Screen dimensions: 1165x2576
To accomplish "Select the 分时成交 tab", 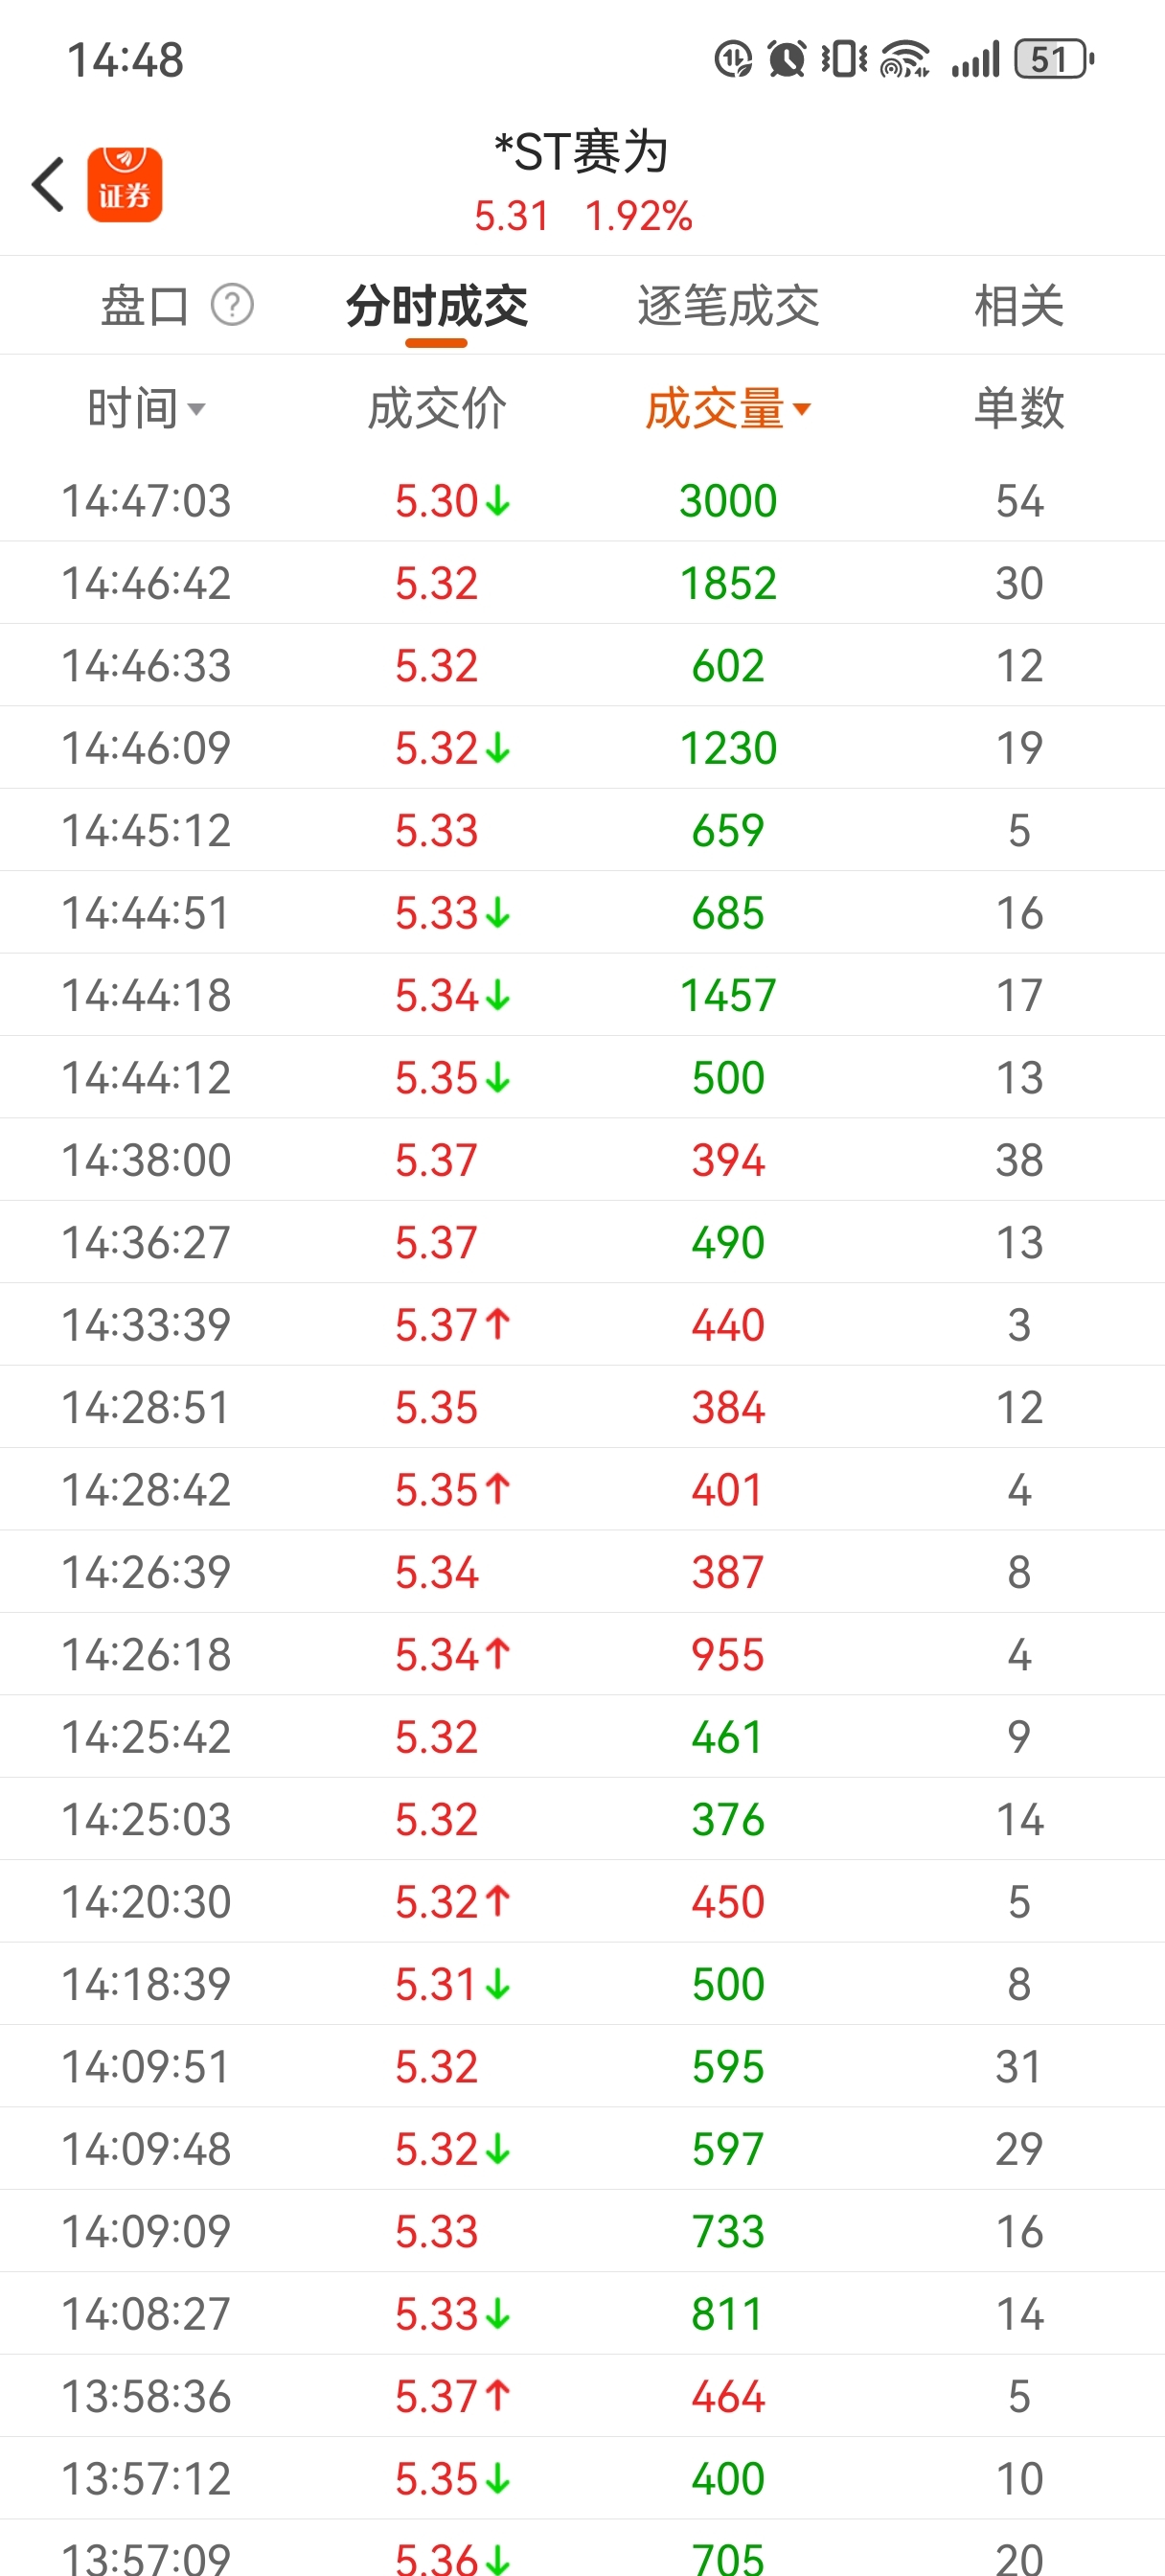I will (437, 305).
